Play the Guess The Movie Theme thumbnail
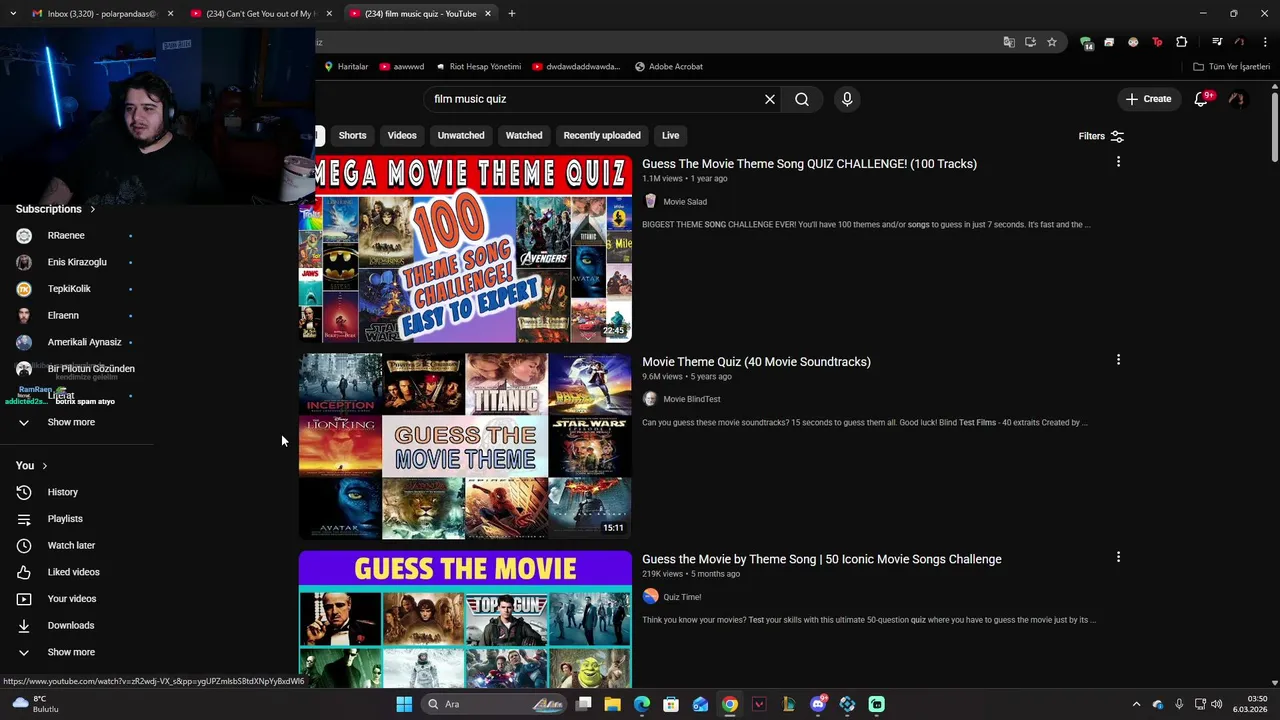The image size is (1280, 720). [466, 445]
